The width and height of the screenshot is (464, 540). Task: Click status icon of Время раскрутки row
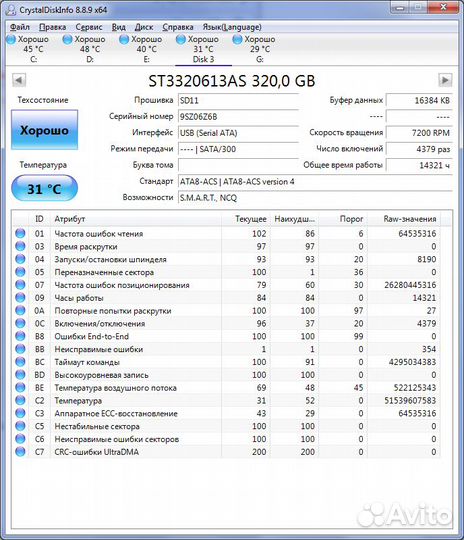(x=20, y=246)
